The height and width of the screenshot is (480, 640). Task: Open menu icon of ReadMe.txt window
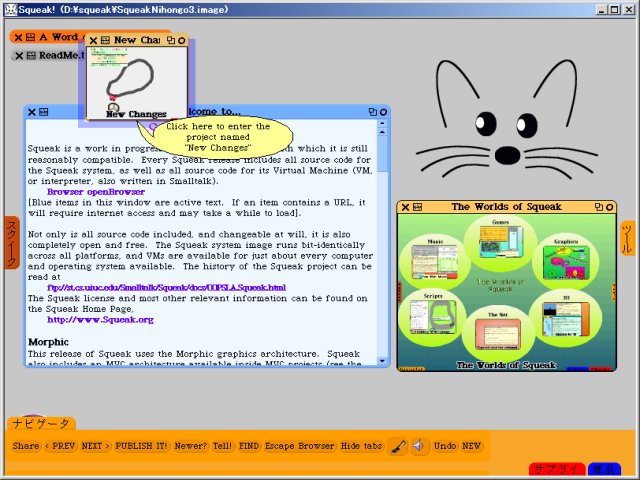pyautogui.click(x=31, y=56)
